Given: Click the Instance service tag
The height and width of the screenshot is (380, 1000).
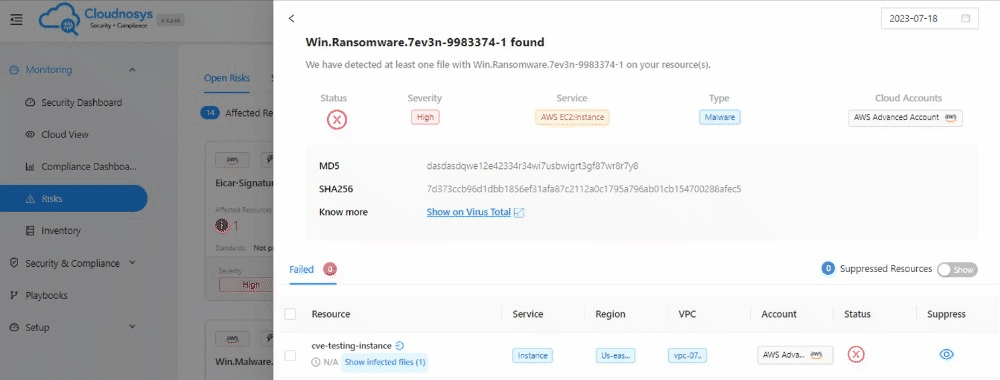Looking at the screenshot, I should pos(533,355).
